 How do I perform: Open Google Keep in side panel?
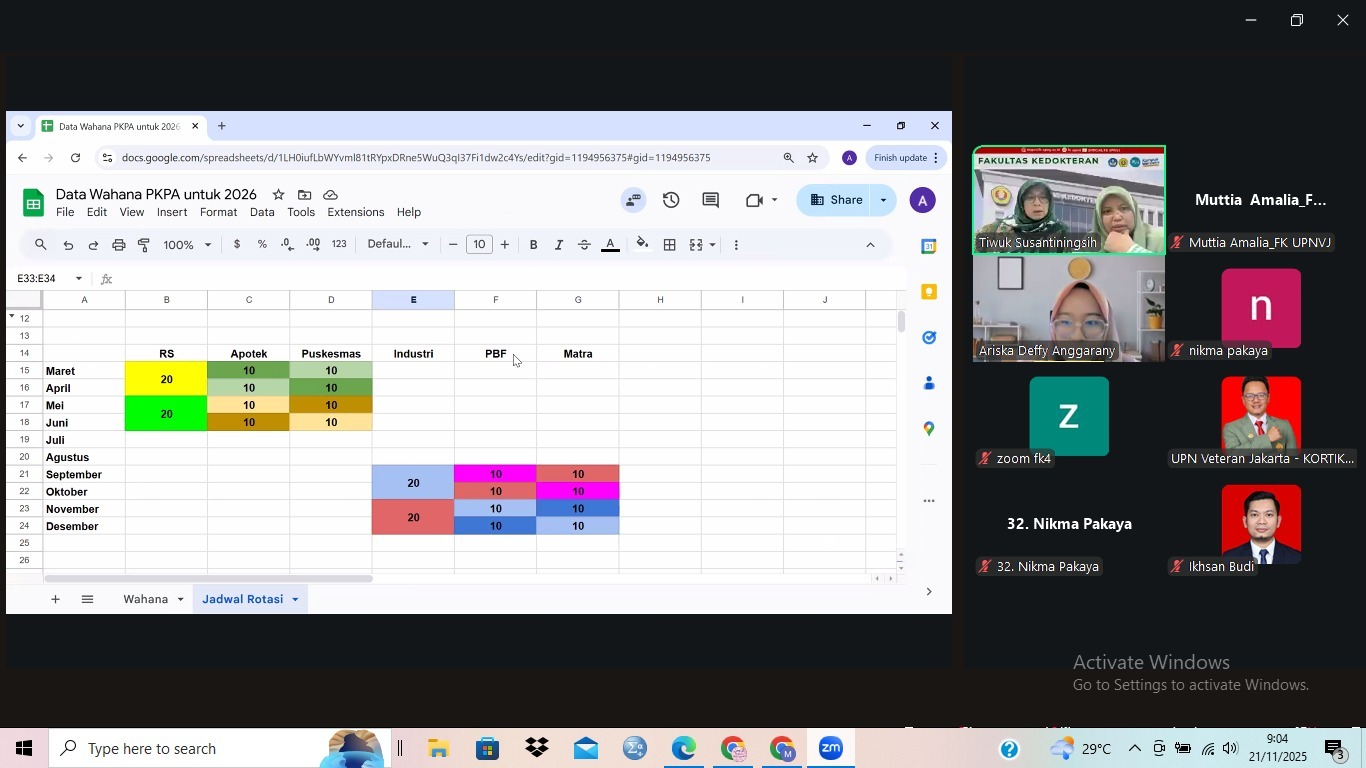pos(929,292)
